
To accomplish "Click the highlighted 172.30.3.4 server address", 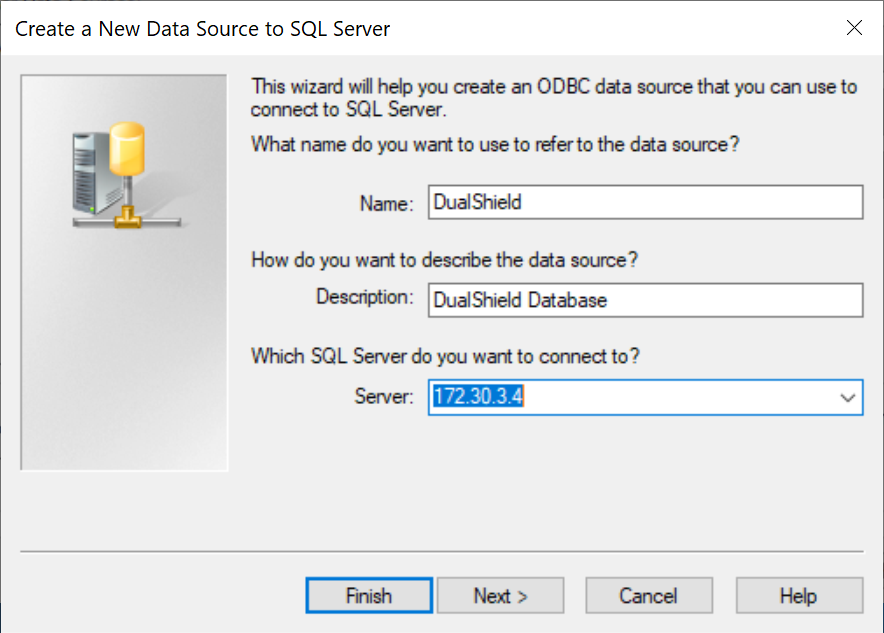I will 479,397.
